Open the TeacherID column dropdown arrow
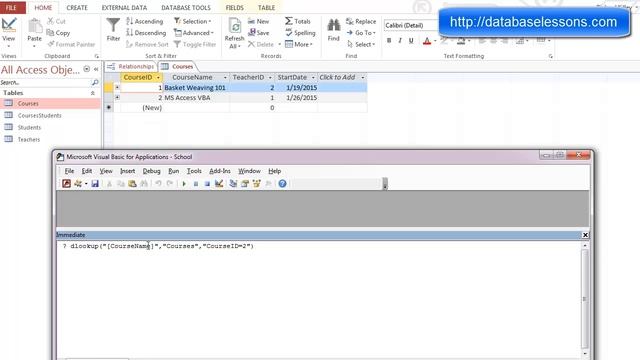640x360 pixels. (270, 78)
